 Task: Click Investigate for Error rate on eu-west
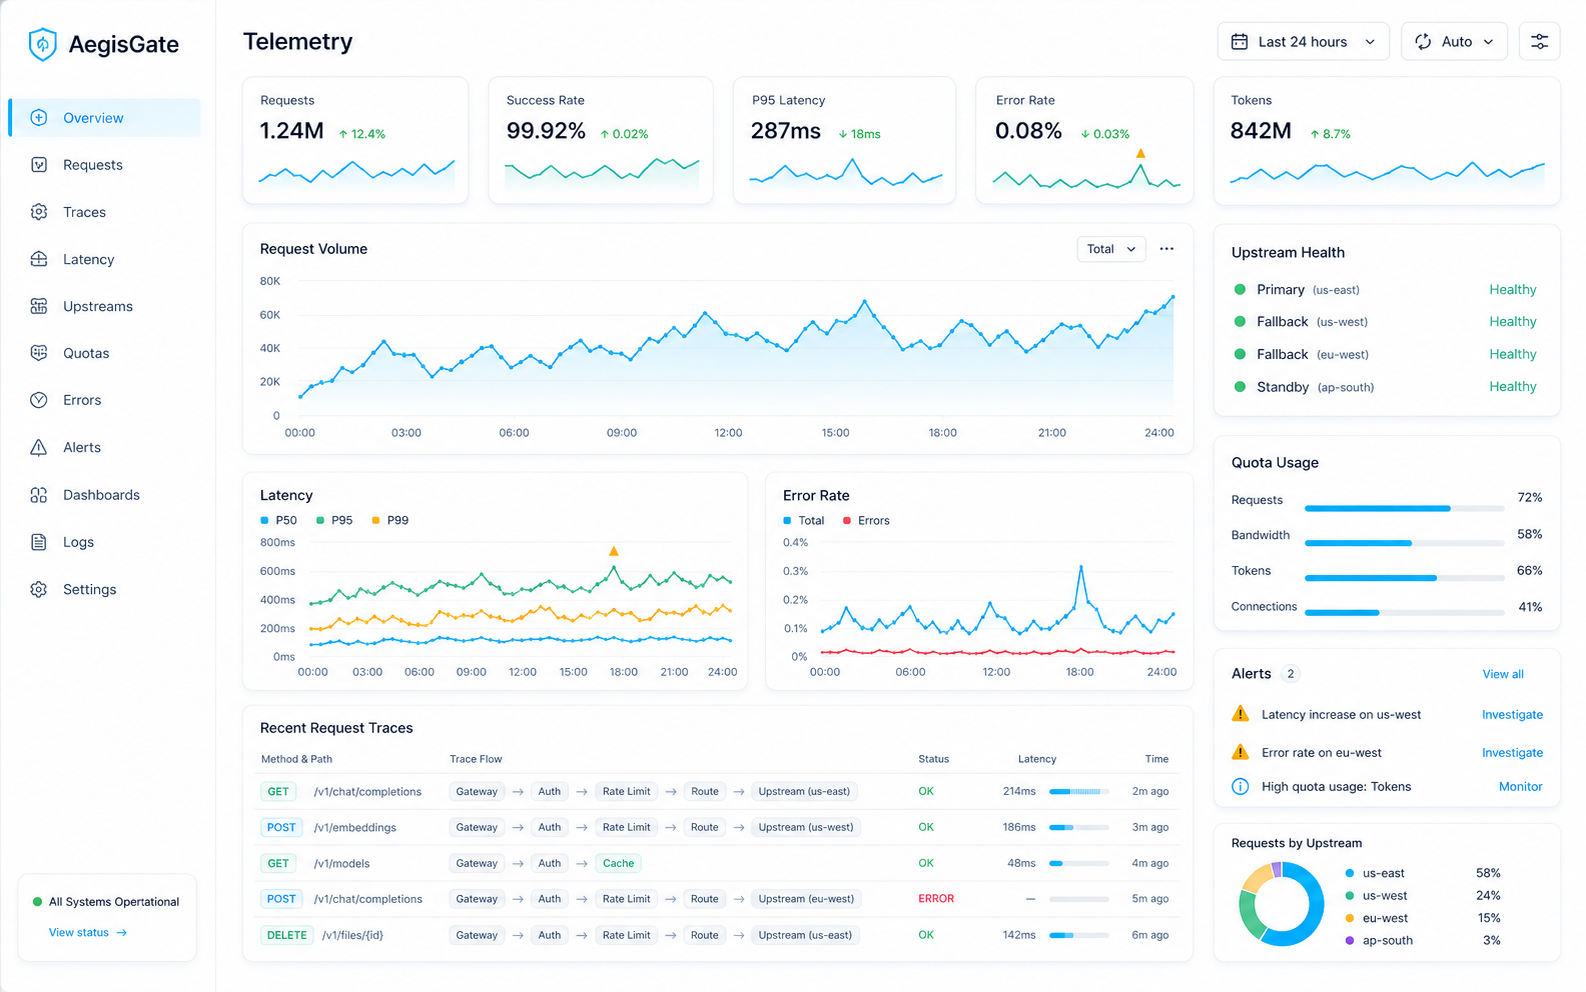(x=1512, y=752)
